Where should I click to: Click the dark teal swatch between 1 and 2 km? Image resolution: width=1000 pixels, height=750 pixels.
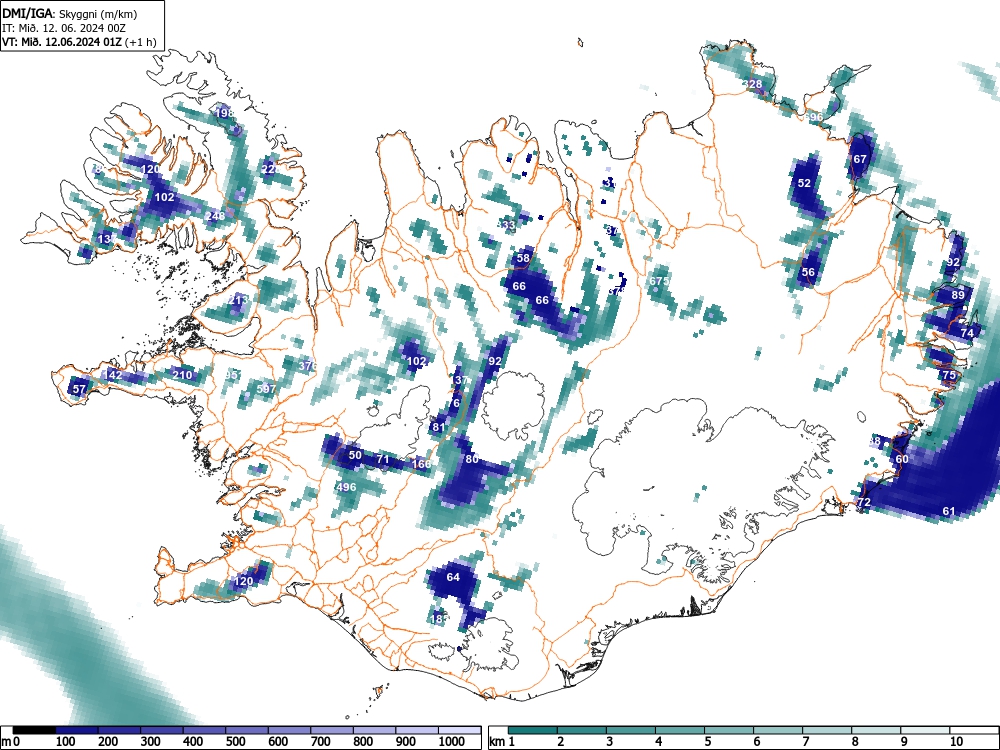click(x=534, y=730)
